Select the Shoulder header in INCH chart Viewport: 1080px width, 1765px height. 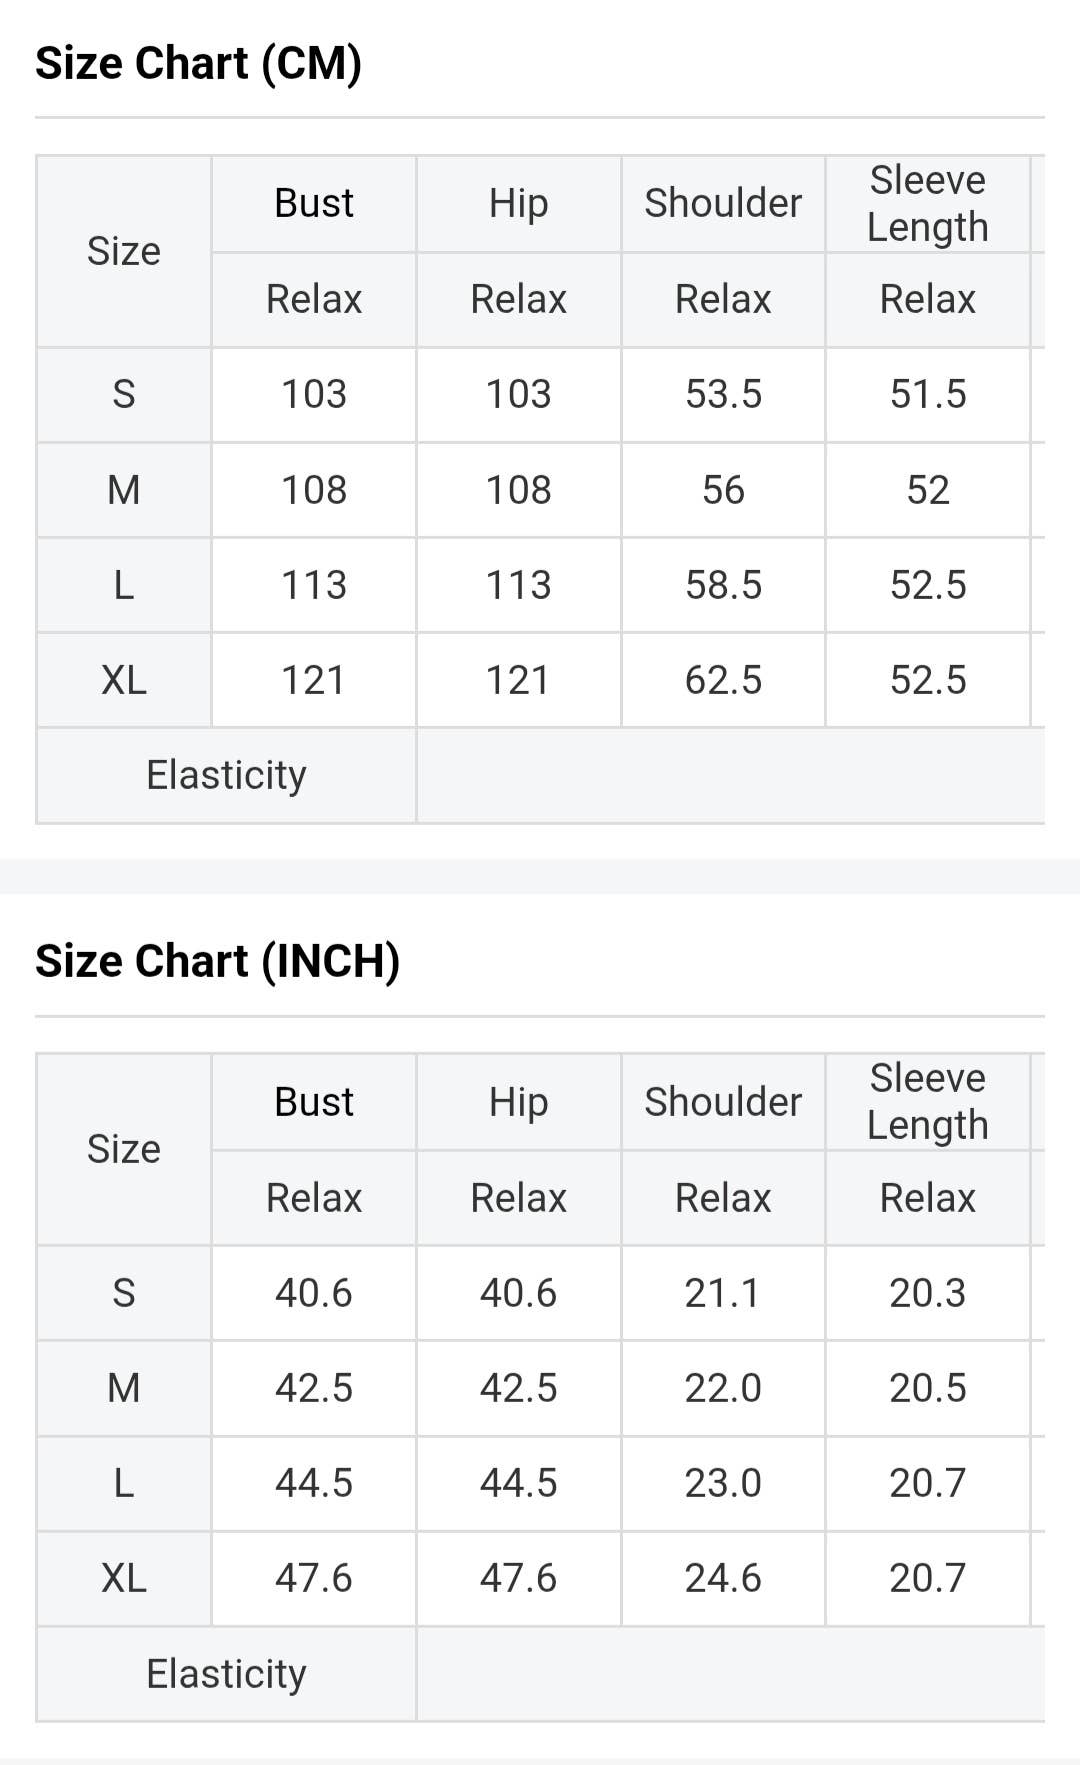tap(723, 1102)
